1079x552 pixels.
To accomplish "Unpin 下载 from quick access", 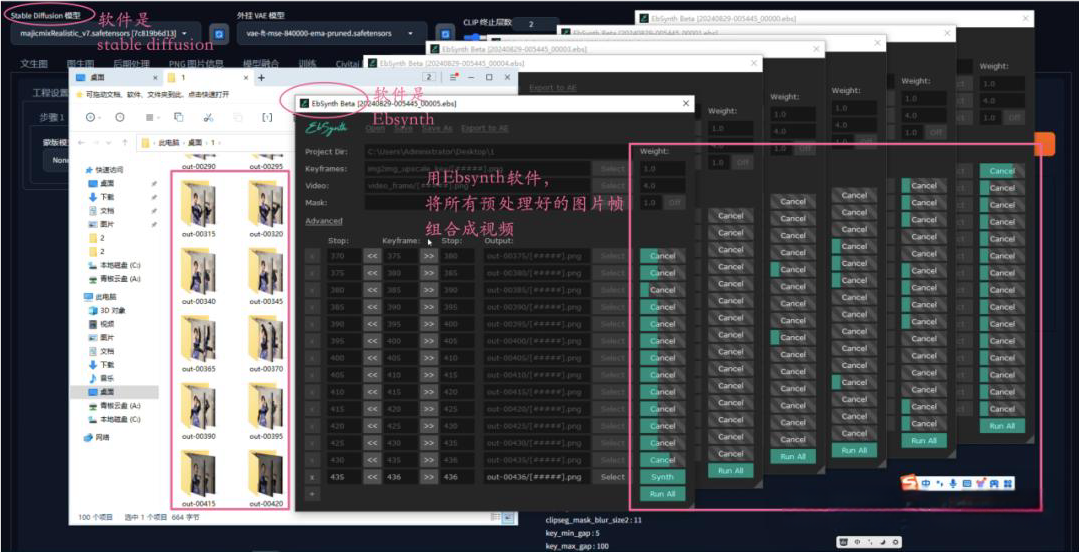I will point(153,197).
